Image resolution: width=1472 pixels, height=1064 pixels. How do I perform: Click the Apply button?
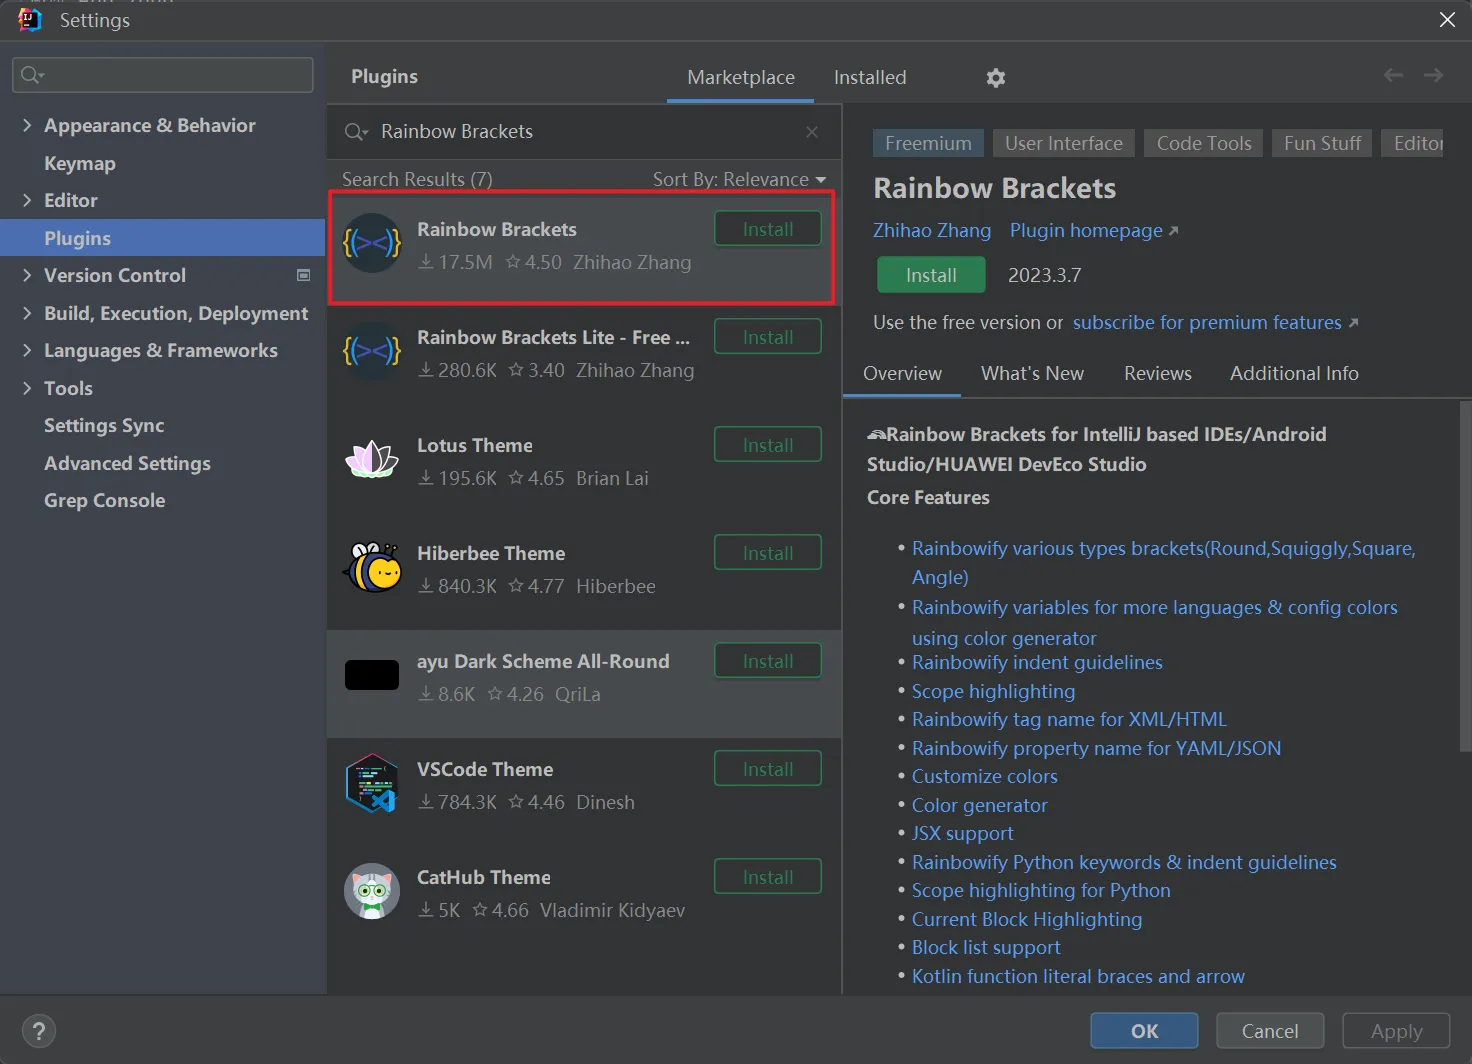1396,1031
